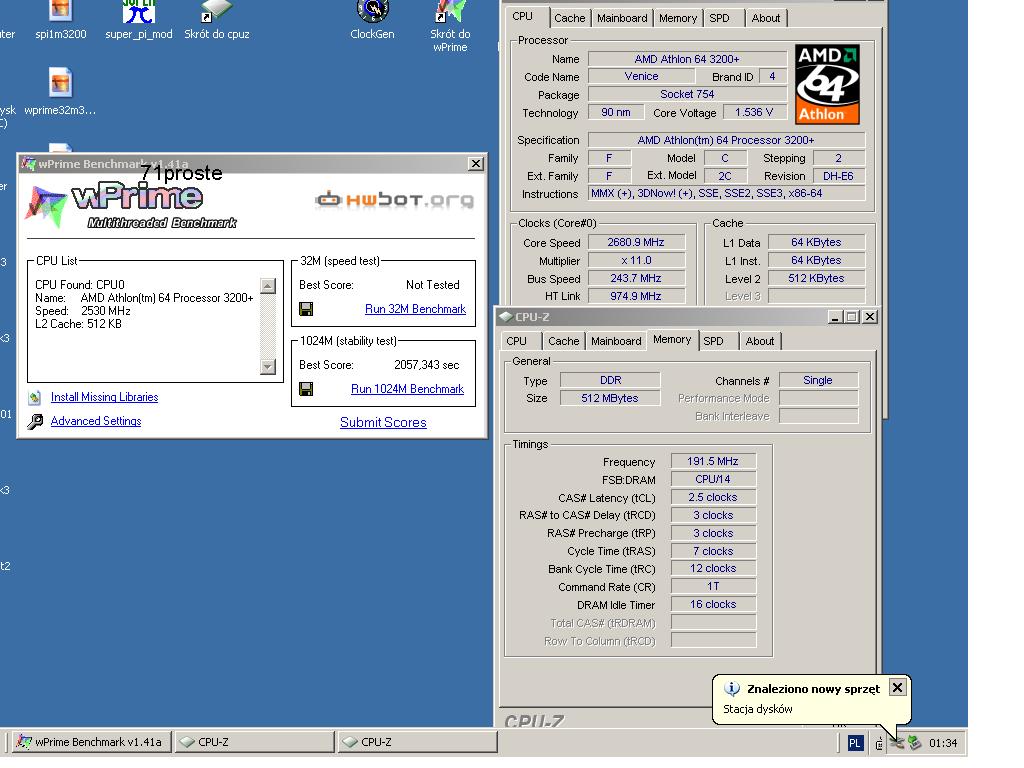Select Cache tab in back CPU-Z window
The width and height of the screenshot is (1024, 768).
click(x=569, y=18)
